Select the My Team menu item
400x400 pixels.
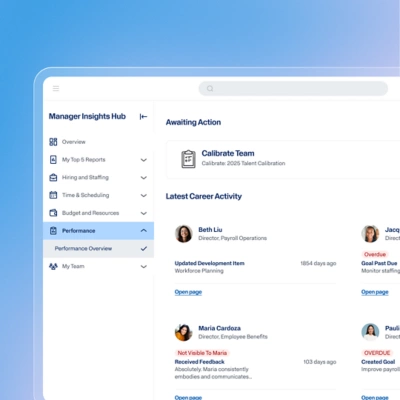(x=98, y=266)
